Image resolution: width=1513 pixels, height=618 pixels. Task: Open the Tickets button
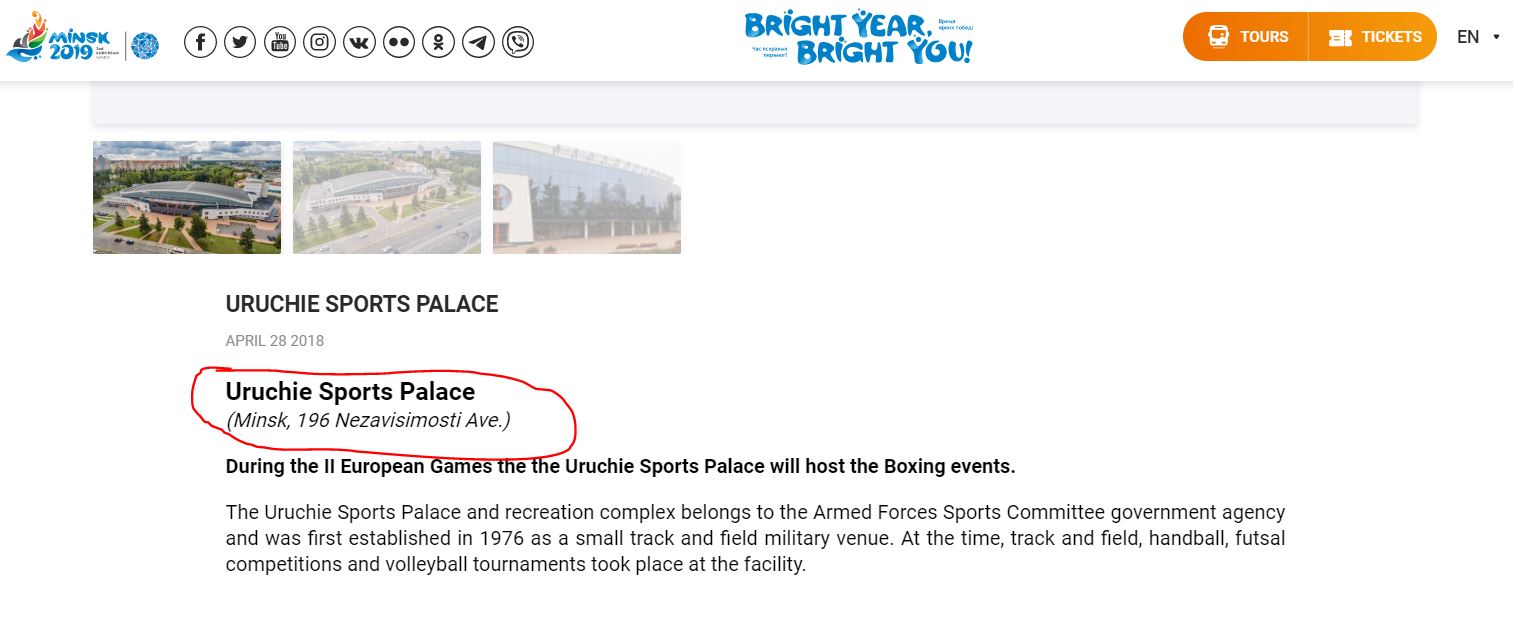1373,37
